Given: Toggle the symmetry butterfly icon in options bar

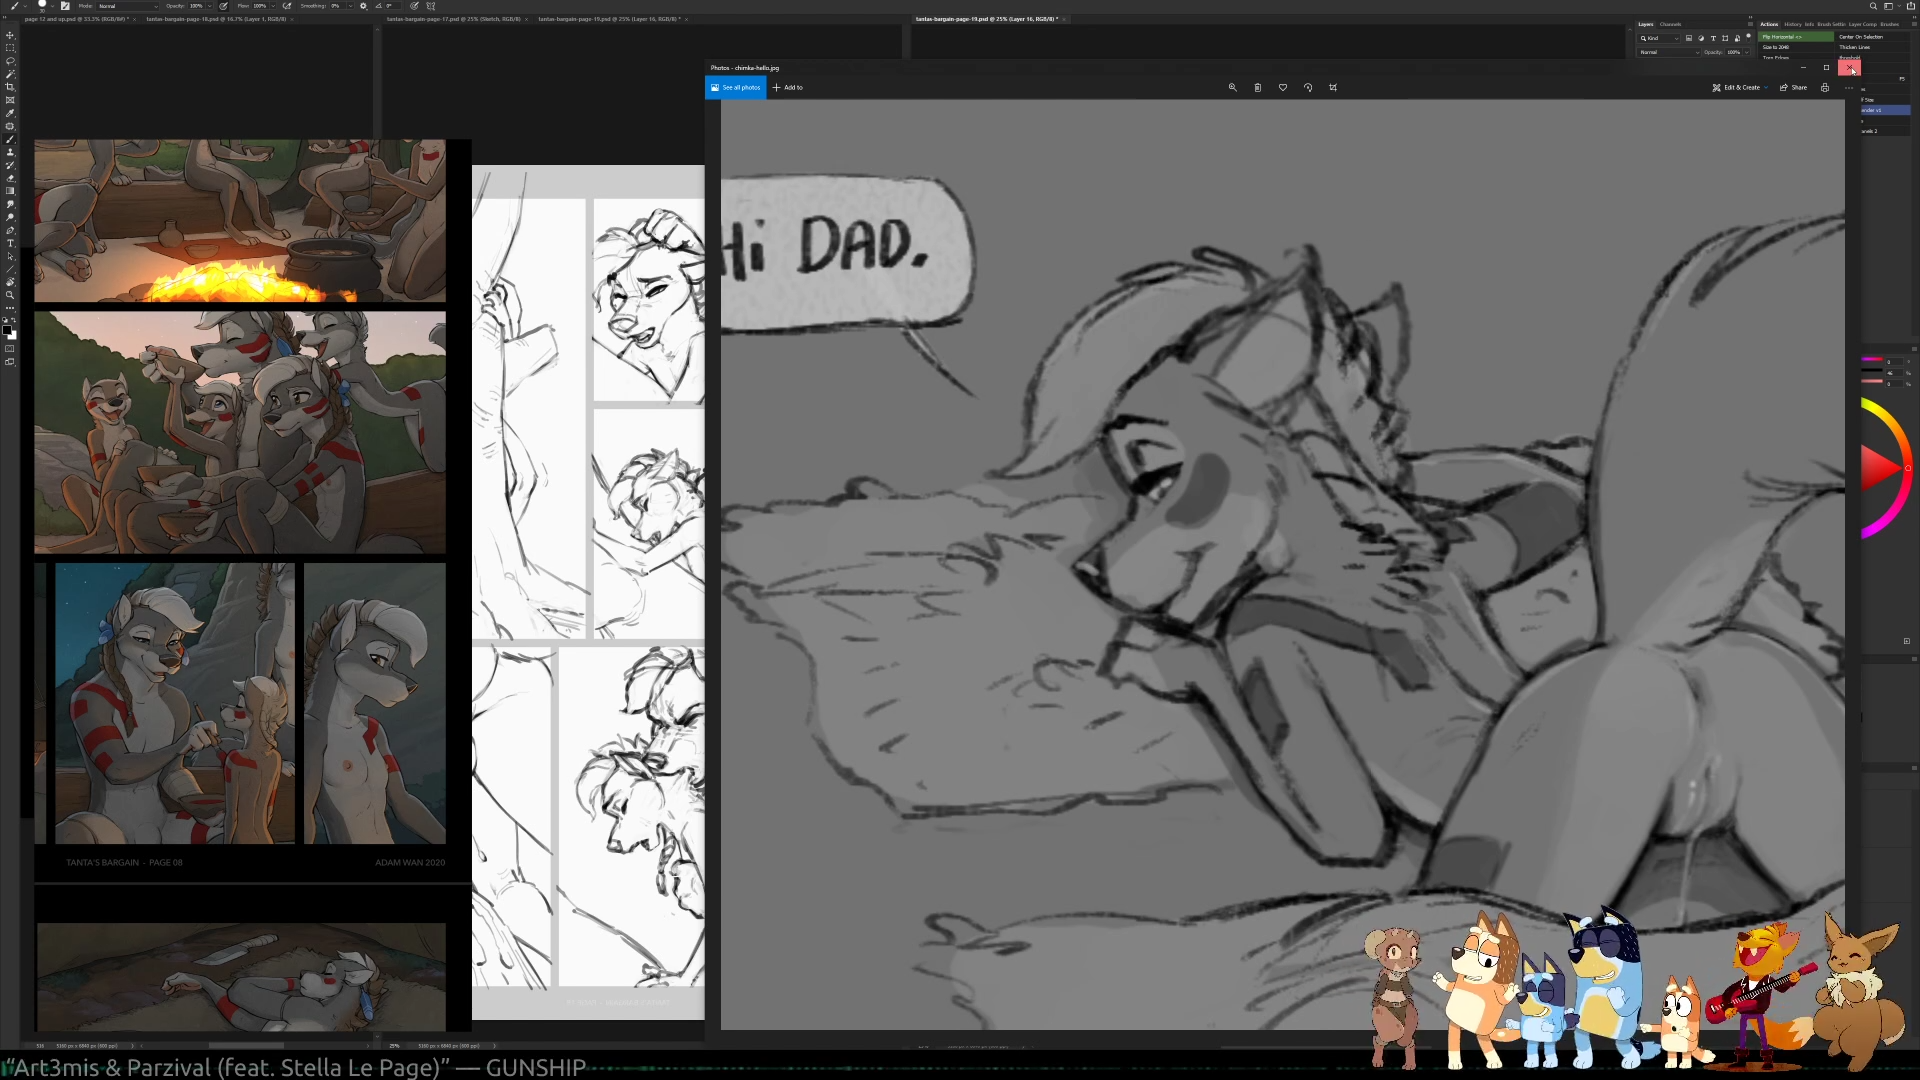Looking at the screenshot, I should (431, 6).
